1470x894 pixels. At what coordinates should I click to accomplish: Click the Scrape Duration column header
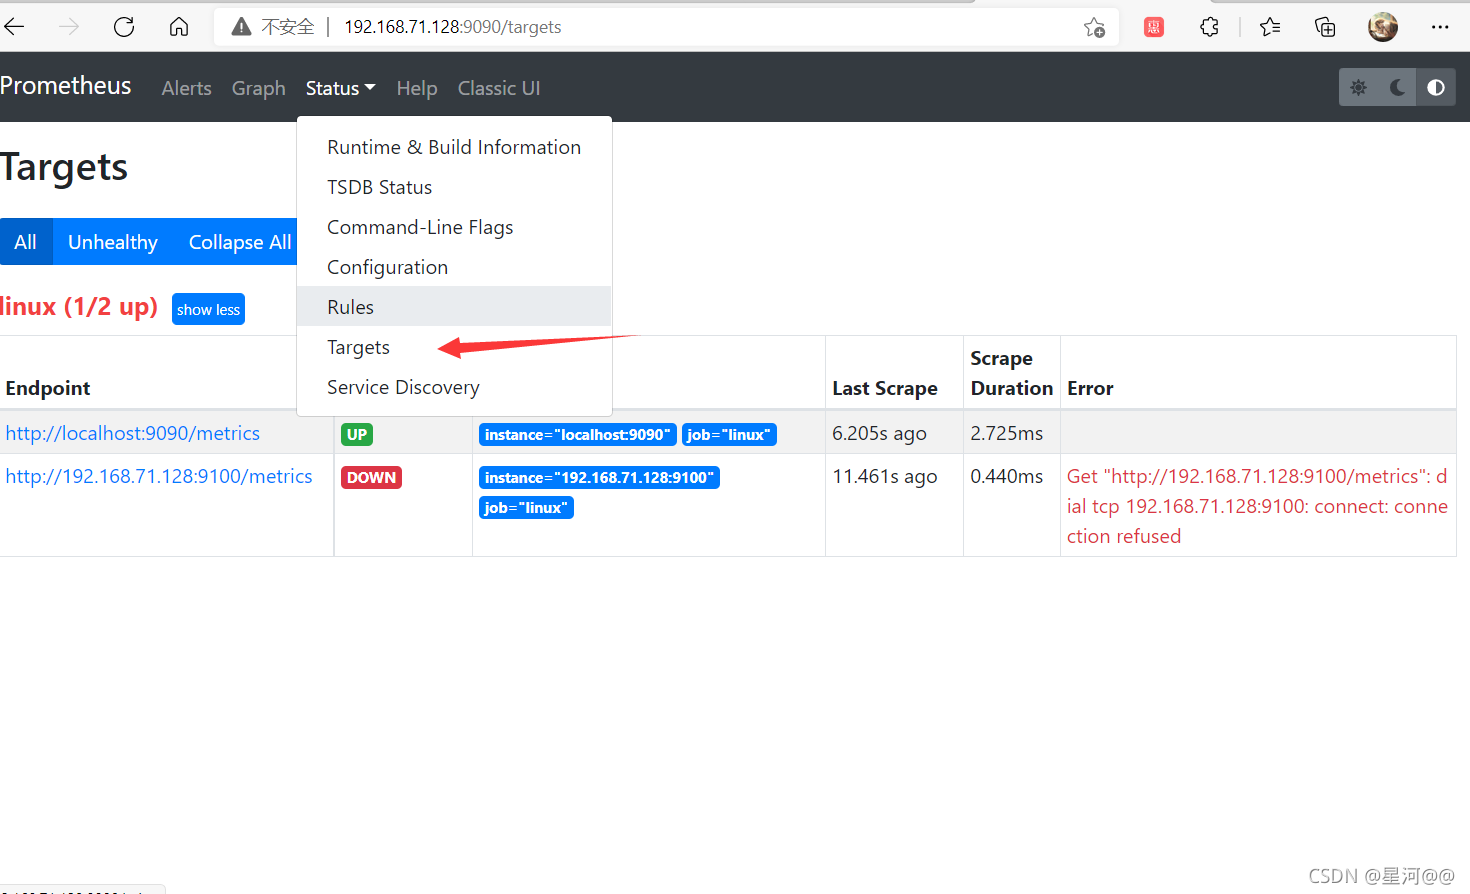(1011, 373)
